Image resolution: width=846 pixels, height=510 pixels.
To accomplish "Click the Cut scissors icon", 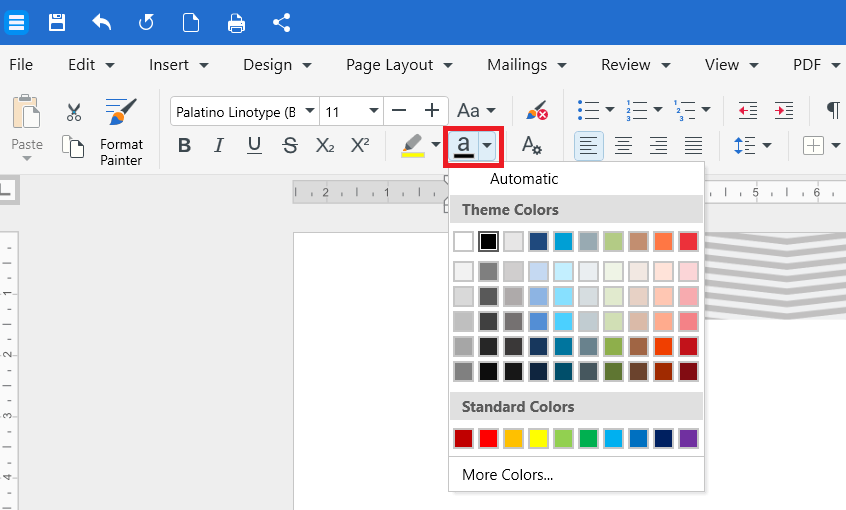I will (x=74, y=112).
